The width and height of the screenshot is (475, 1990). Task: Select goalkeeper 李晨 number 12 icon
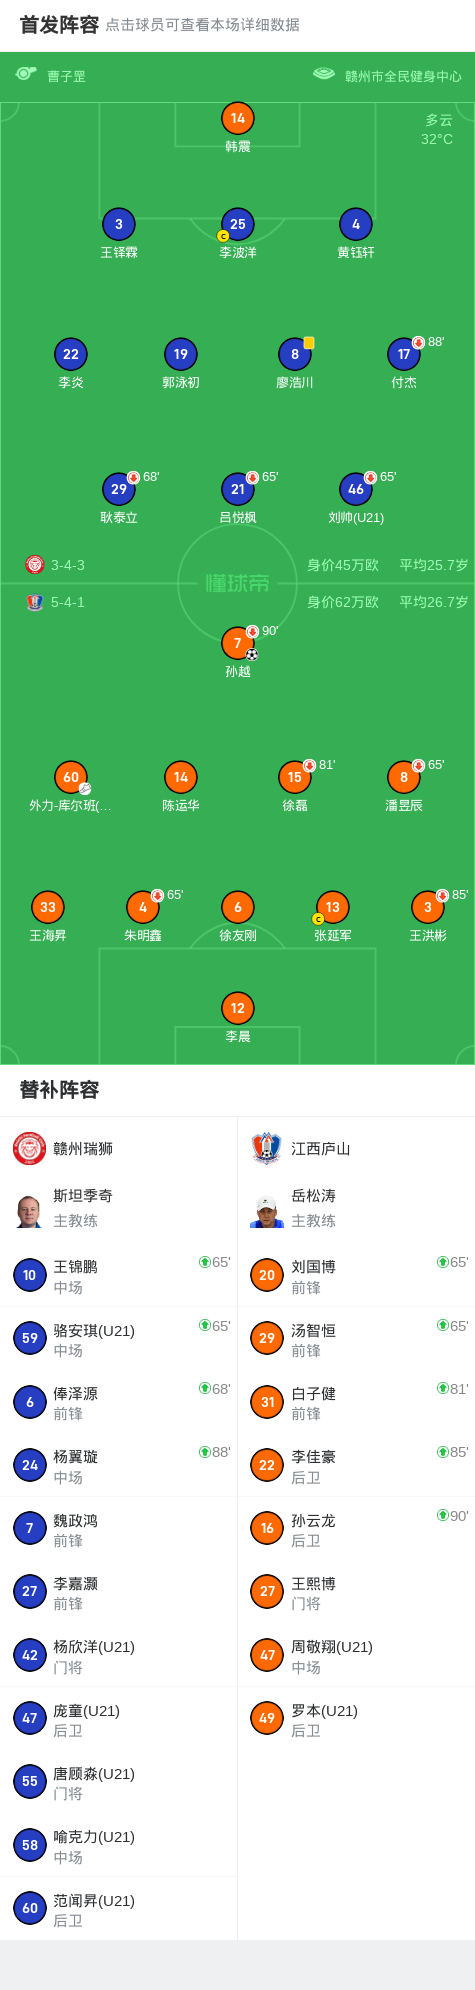pyautogui.click(x=238, y=1008)
